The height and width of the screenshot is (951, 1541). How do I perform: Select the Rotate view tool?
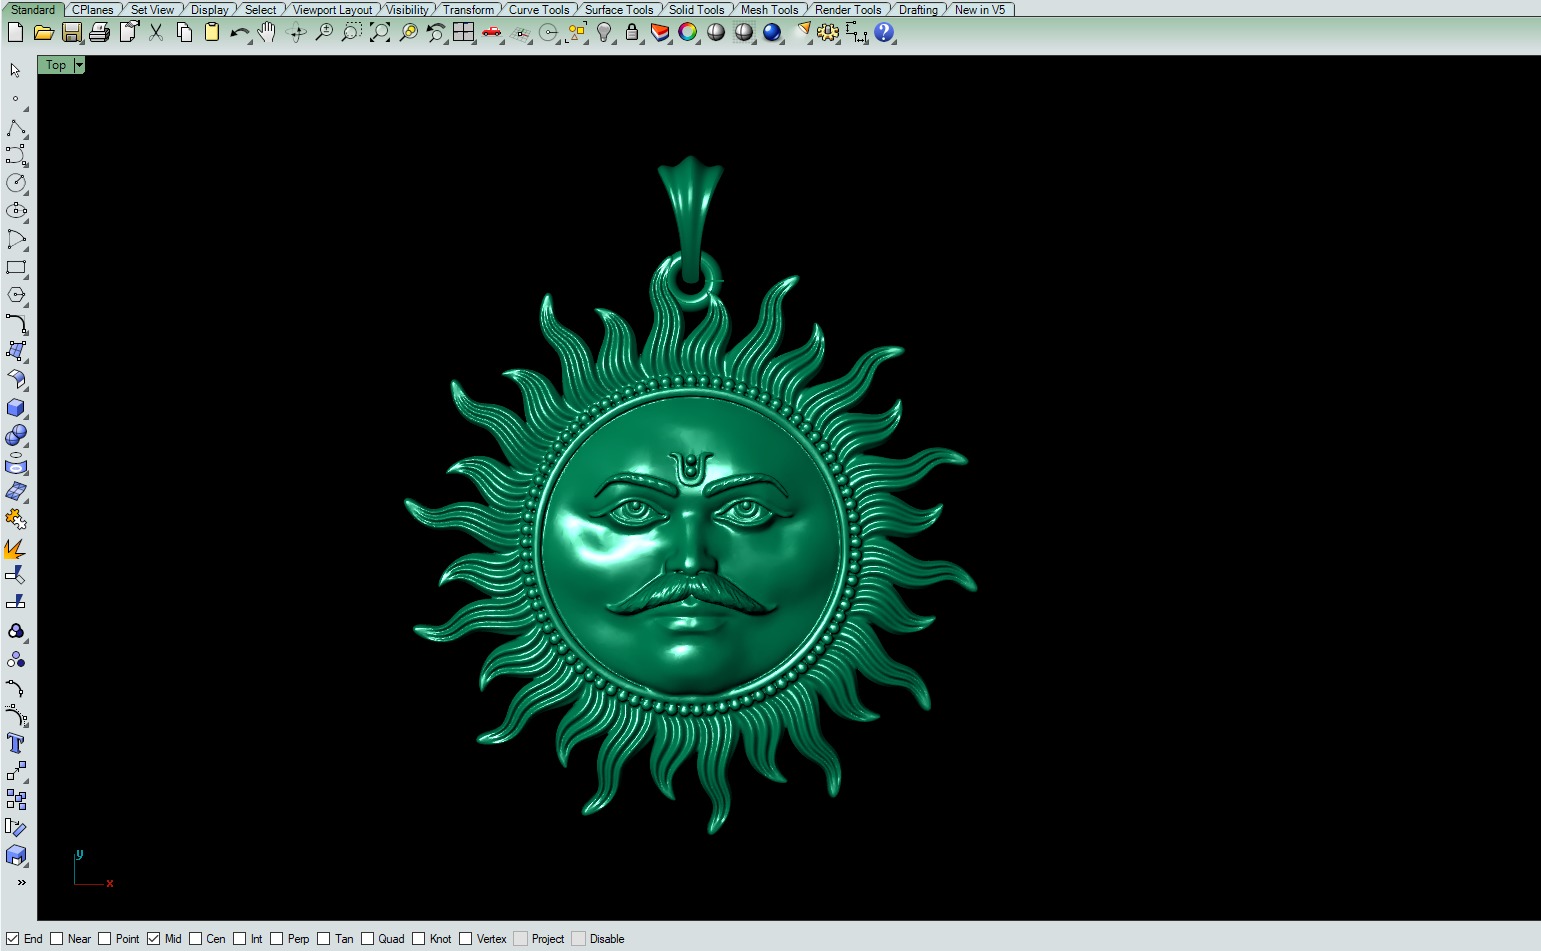tap(296, 32)
